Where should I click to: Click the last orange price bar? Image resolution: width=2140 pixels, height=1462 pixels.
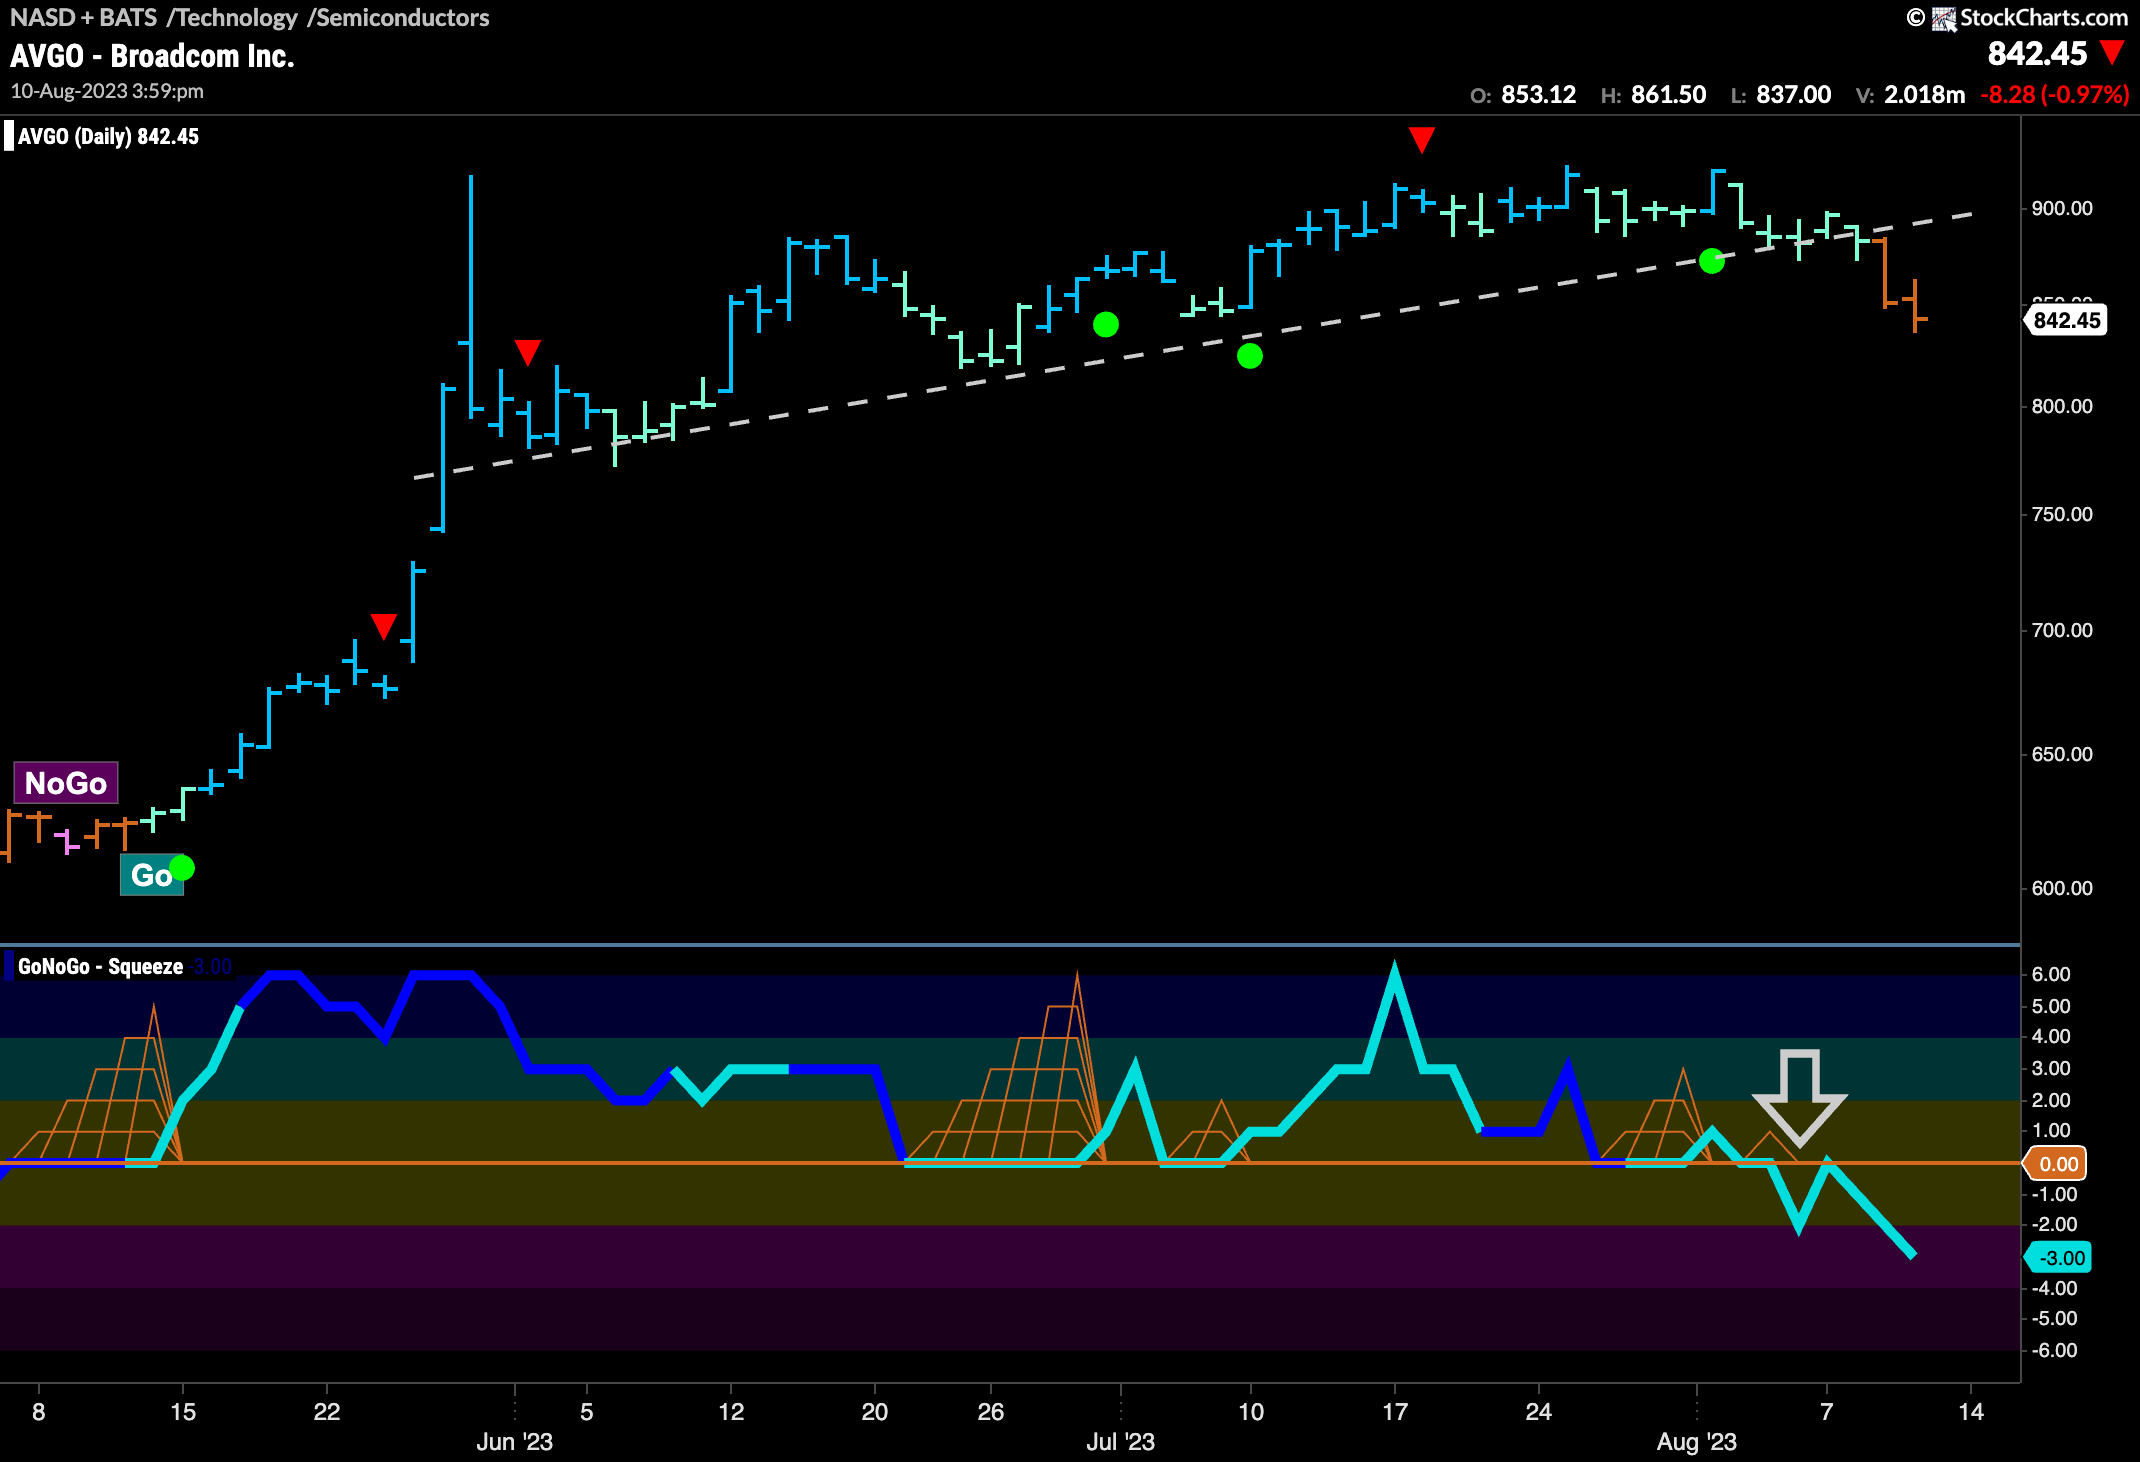1915,305
